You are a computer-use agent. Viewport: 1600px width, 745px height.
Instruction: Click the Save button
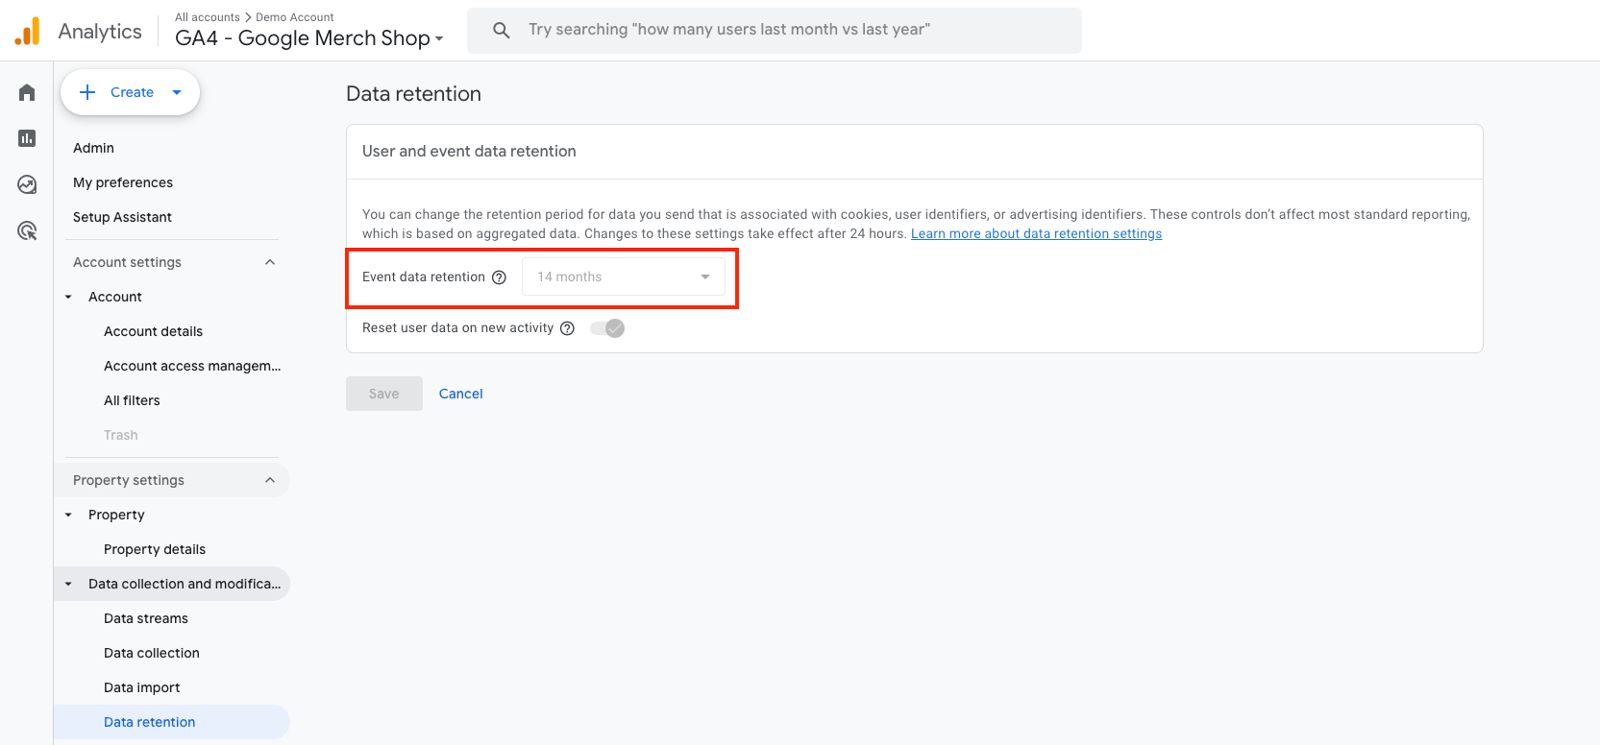point(384,394)
